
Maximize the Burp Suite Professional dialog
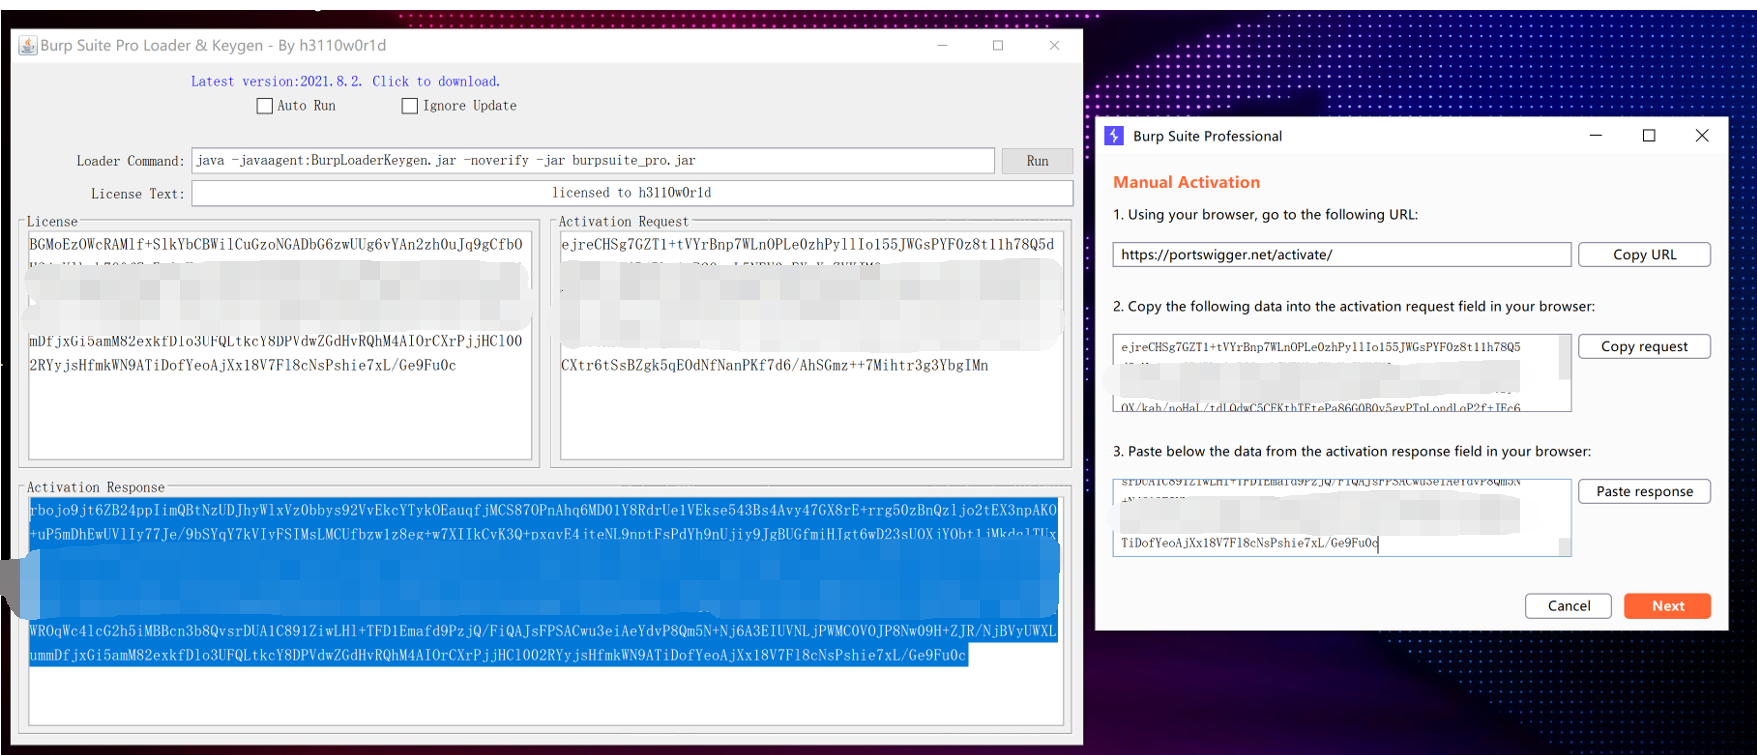[1649, 135]
